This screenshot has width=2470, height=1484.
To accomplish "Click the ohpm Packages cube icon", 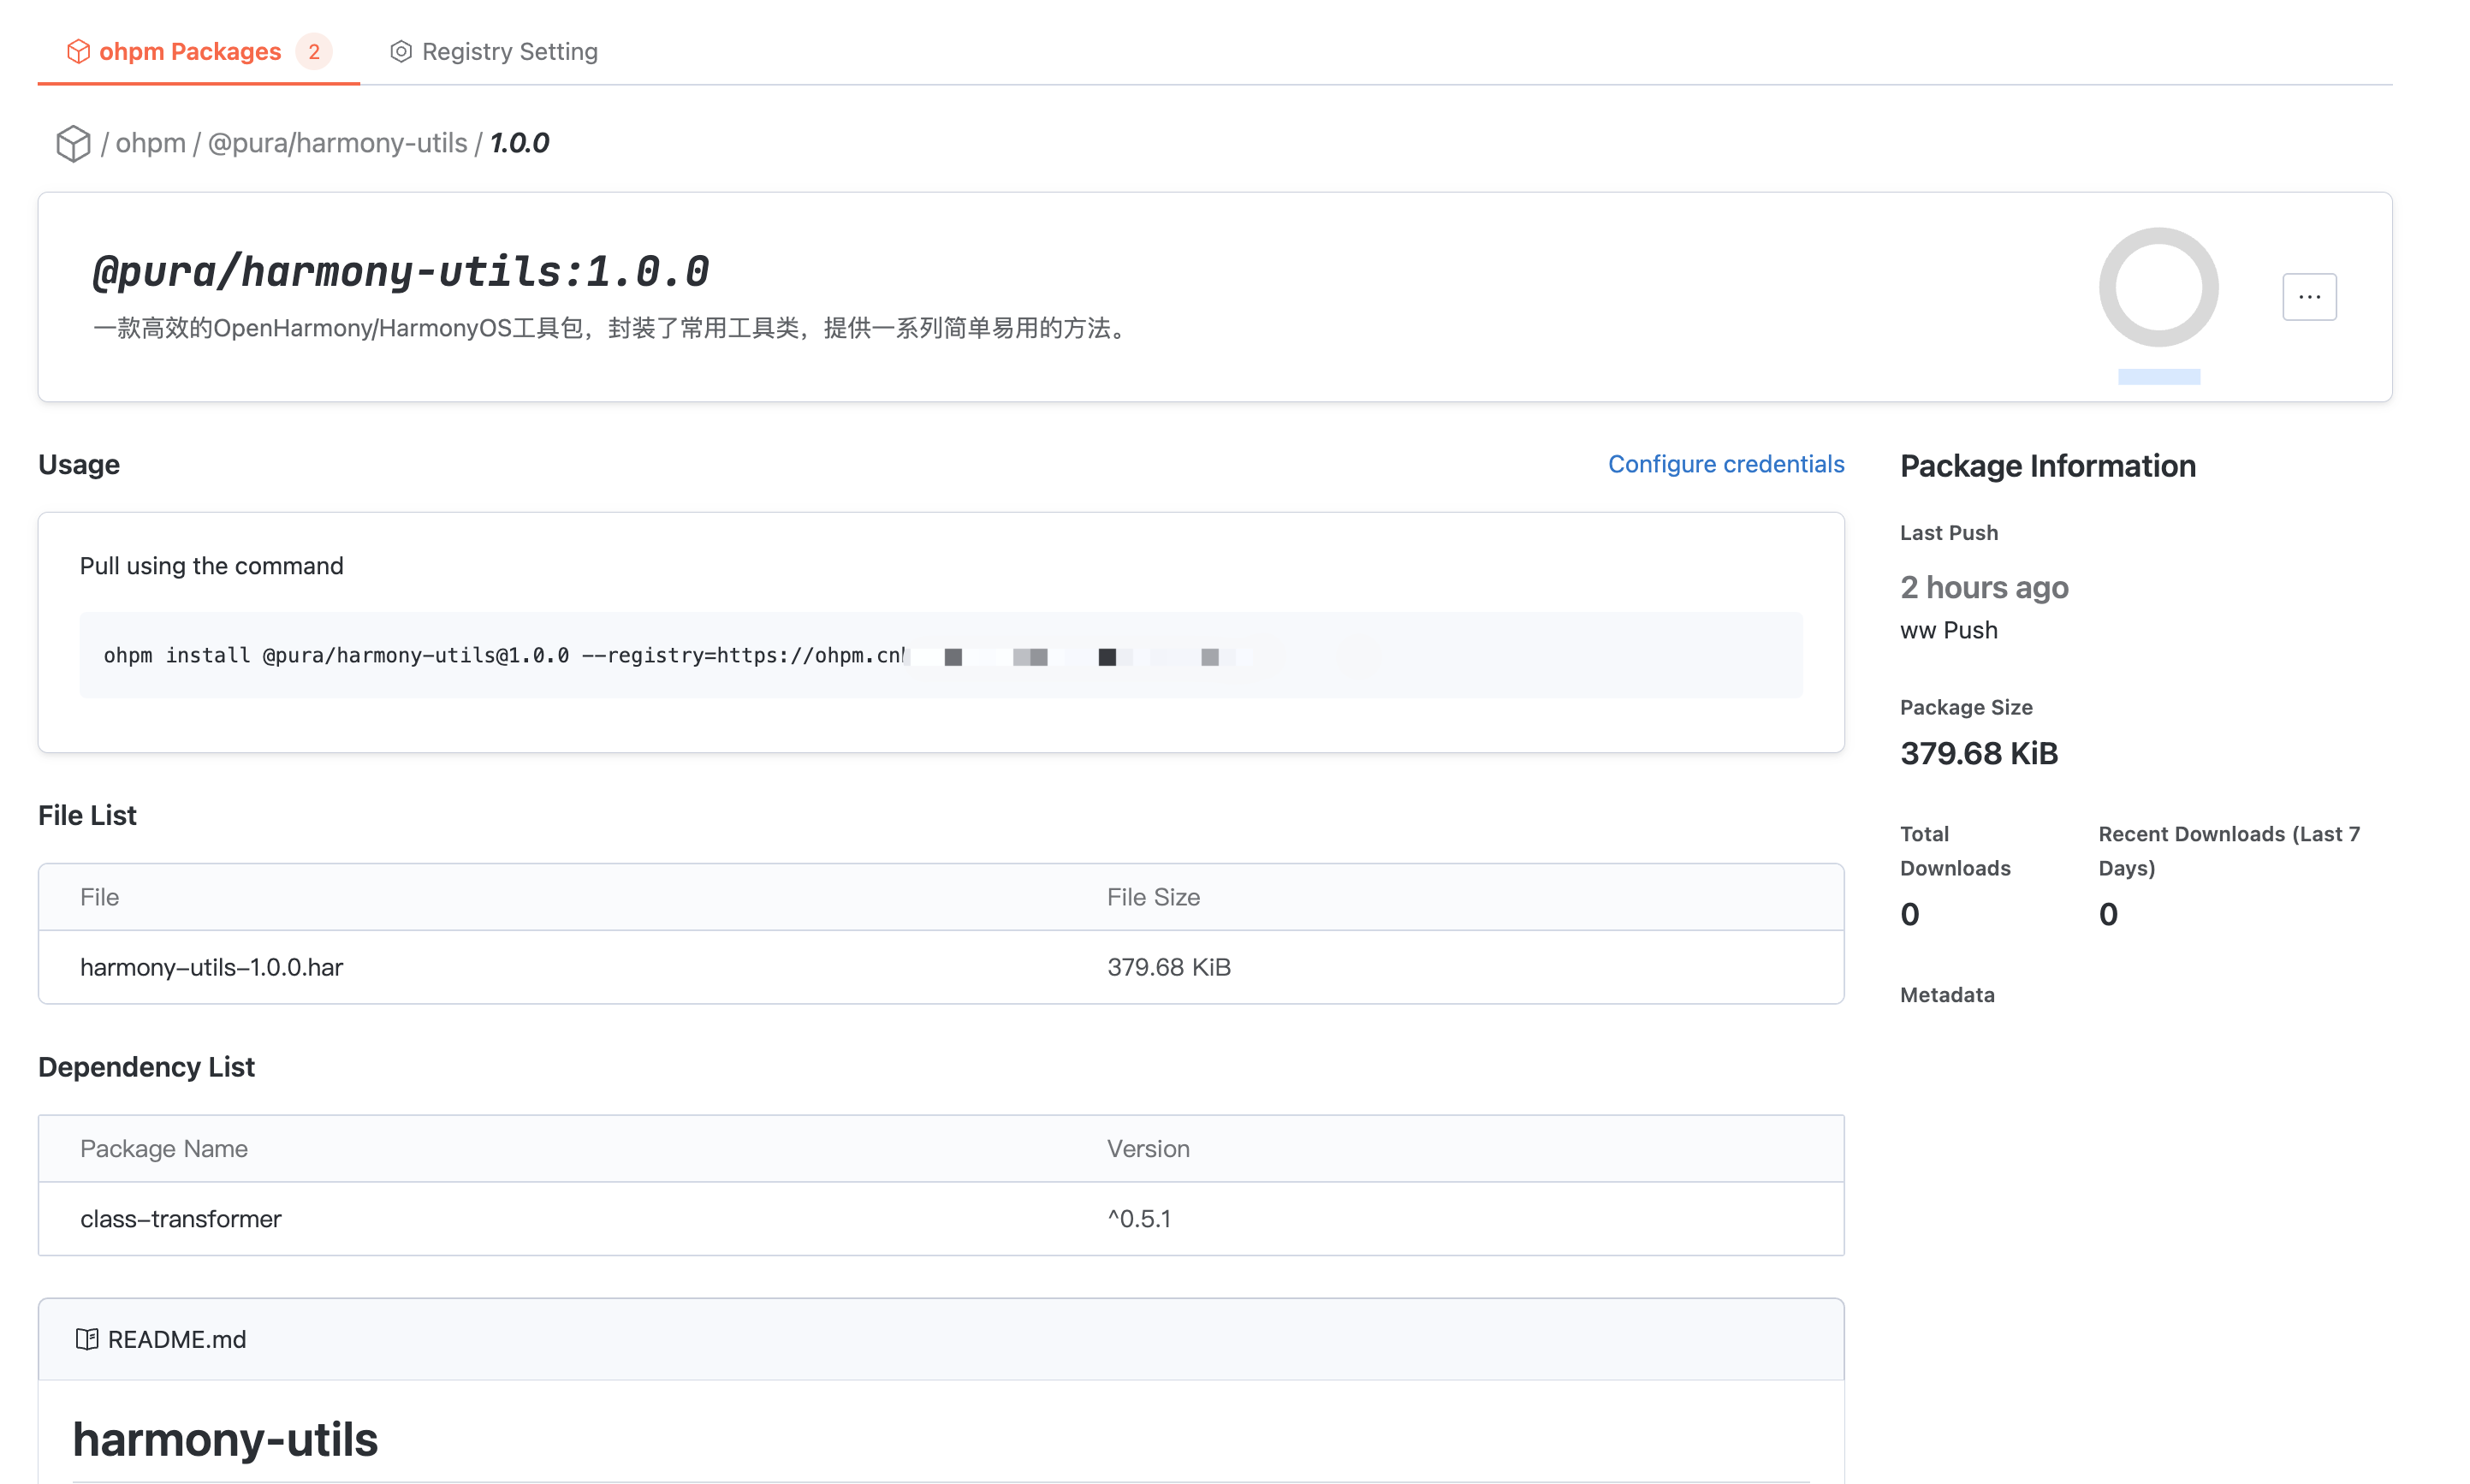I will pos(78,51).
